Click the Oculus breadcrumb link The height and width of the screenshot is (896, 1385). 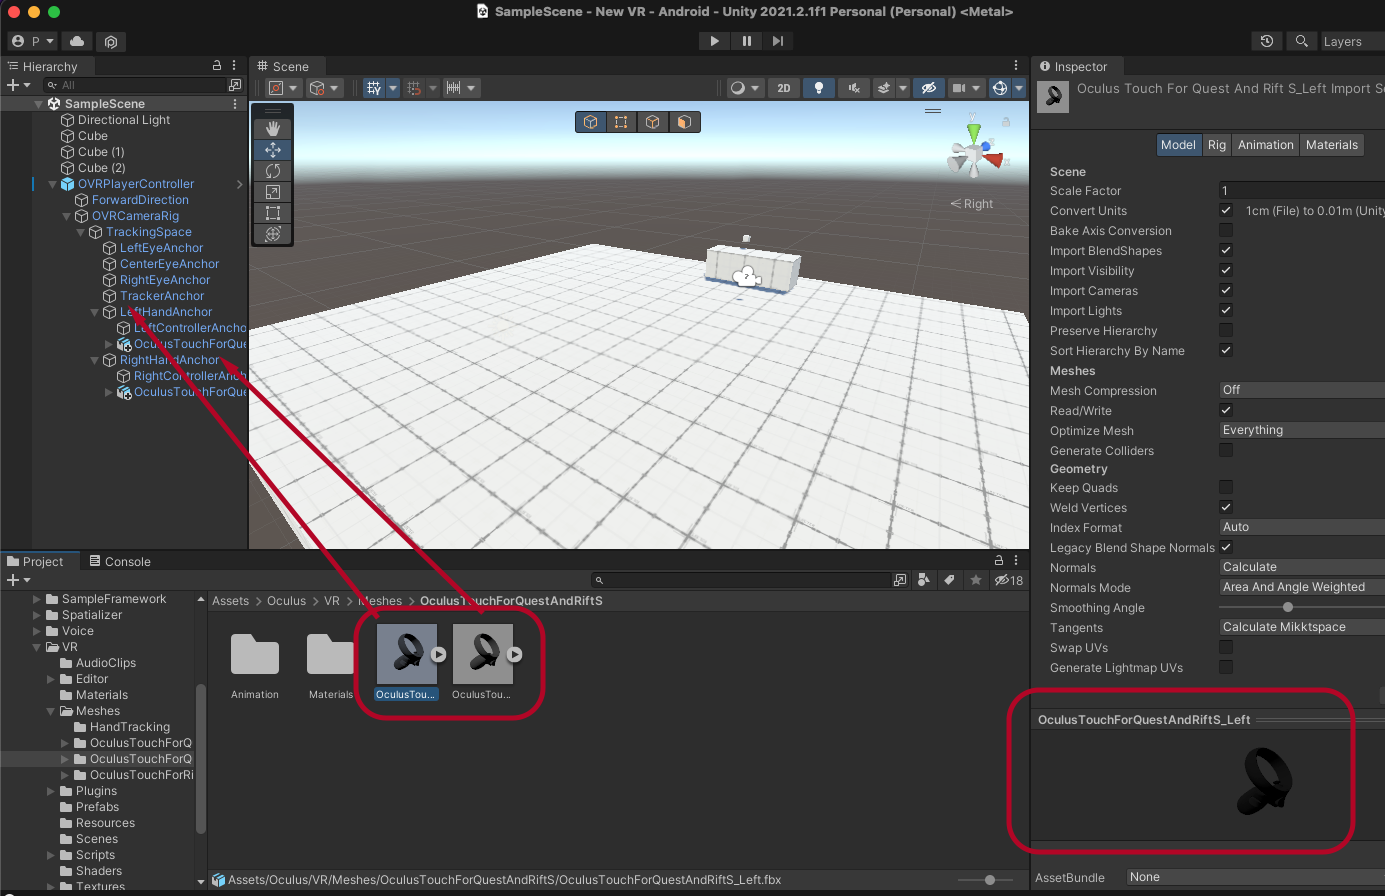pos(286,601)
